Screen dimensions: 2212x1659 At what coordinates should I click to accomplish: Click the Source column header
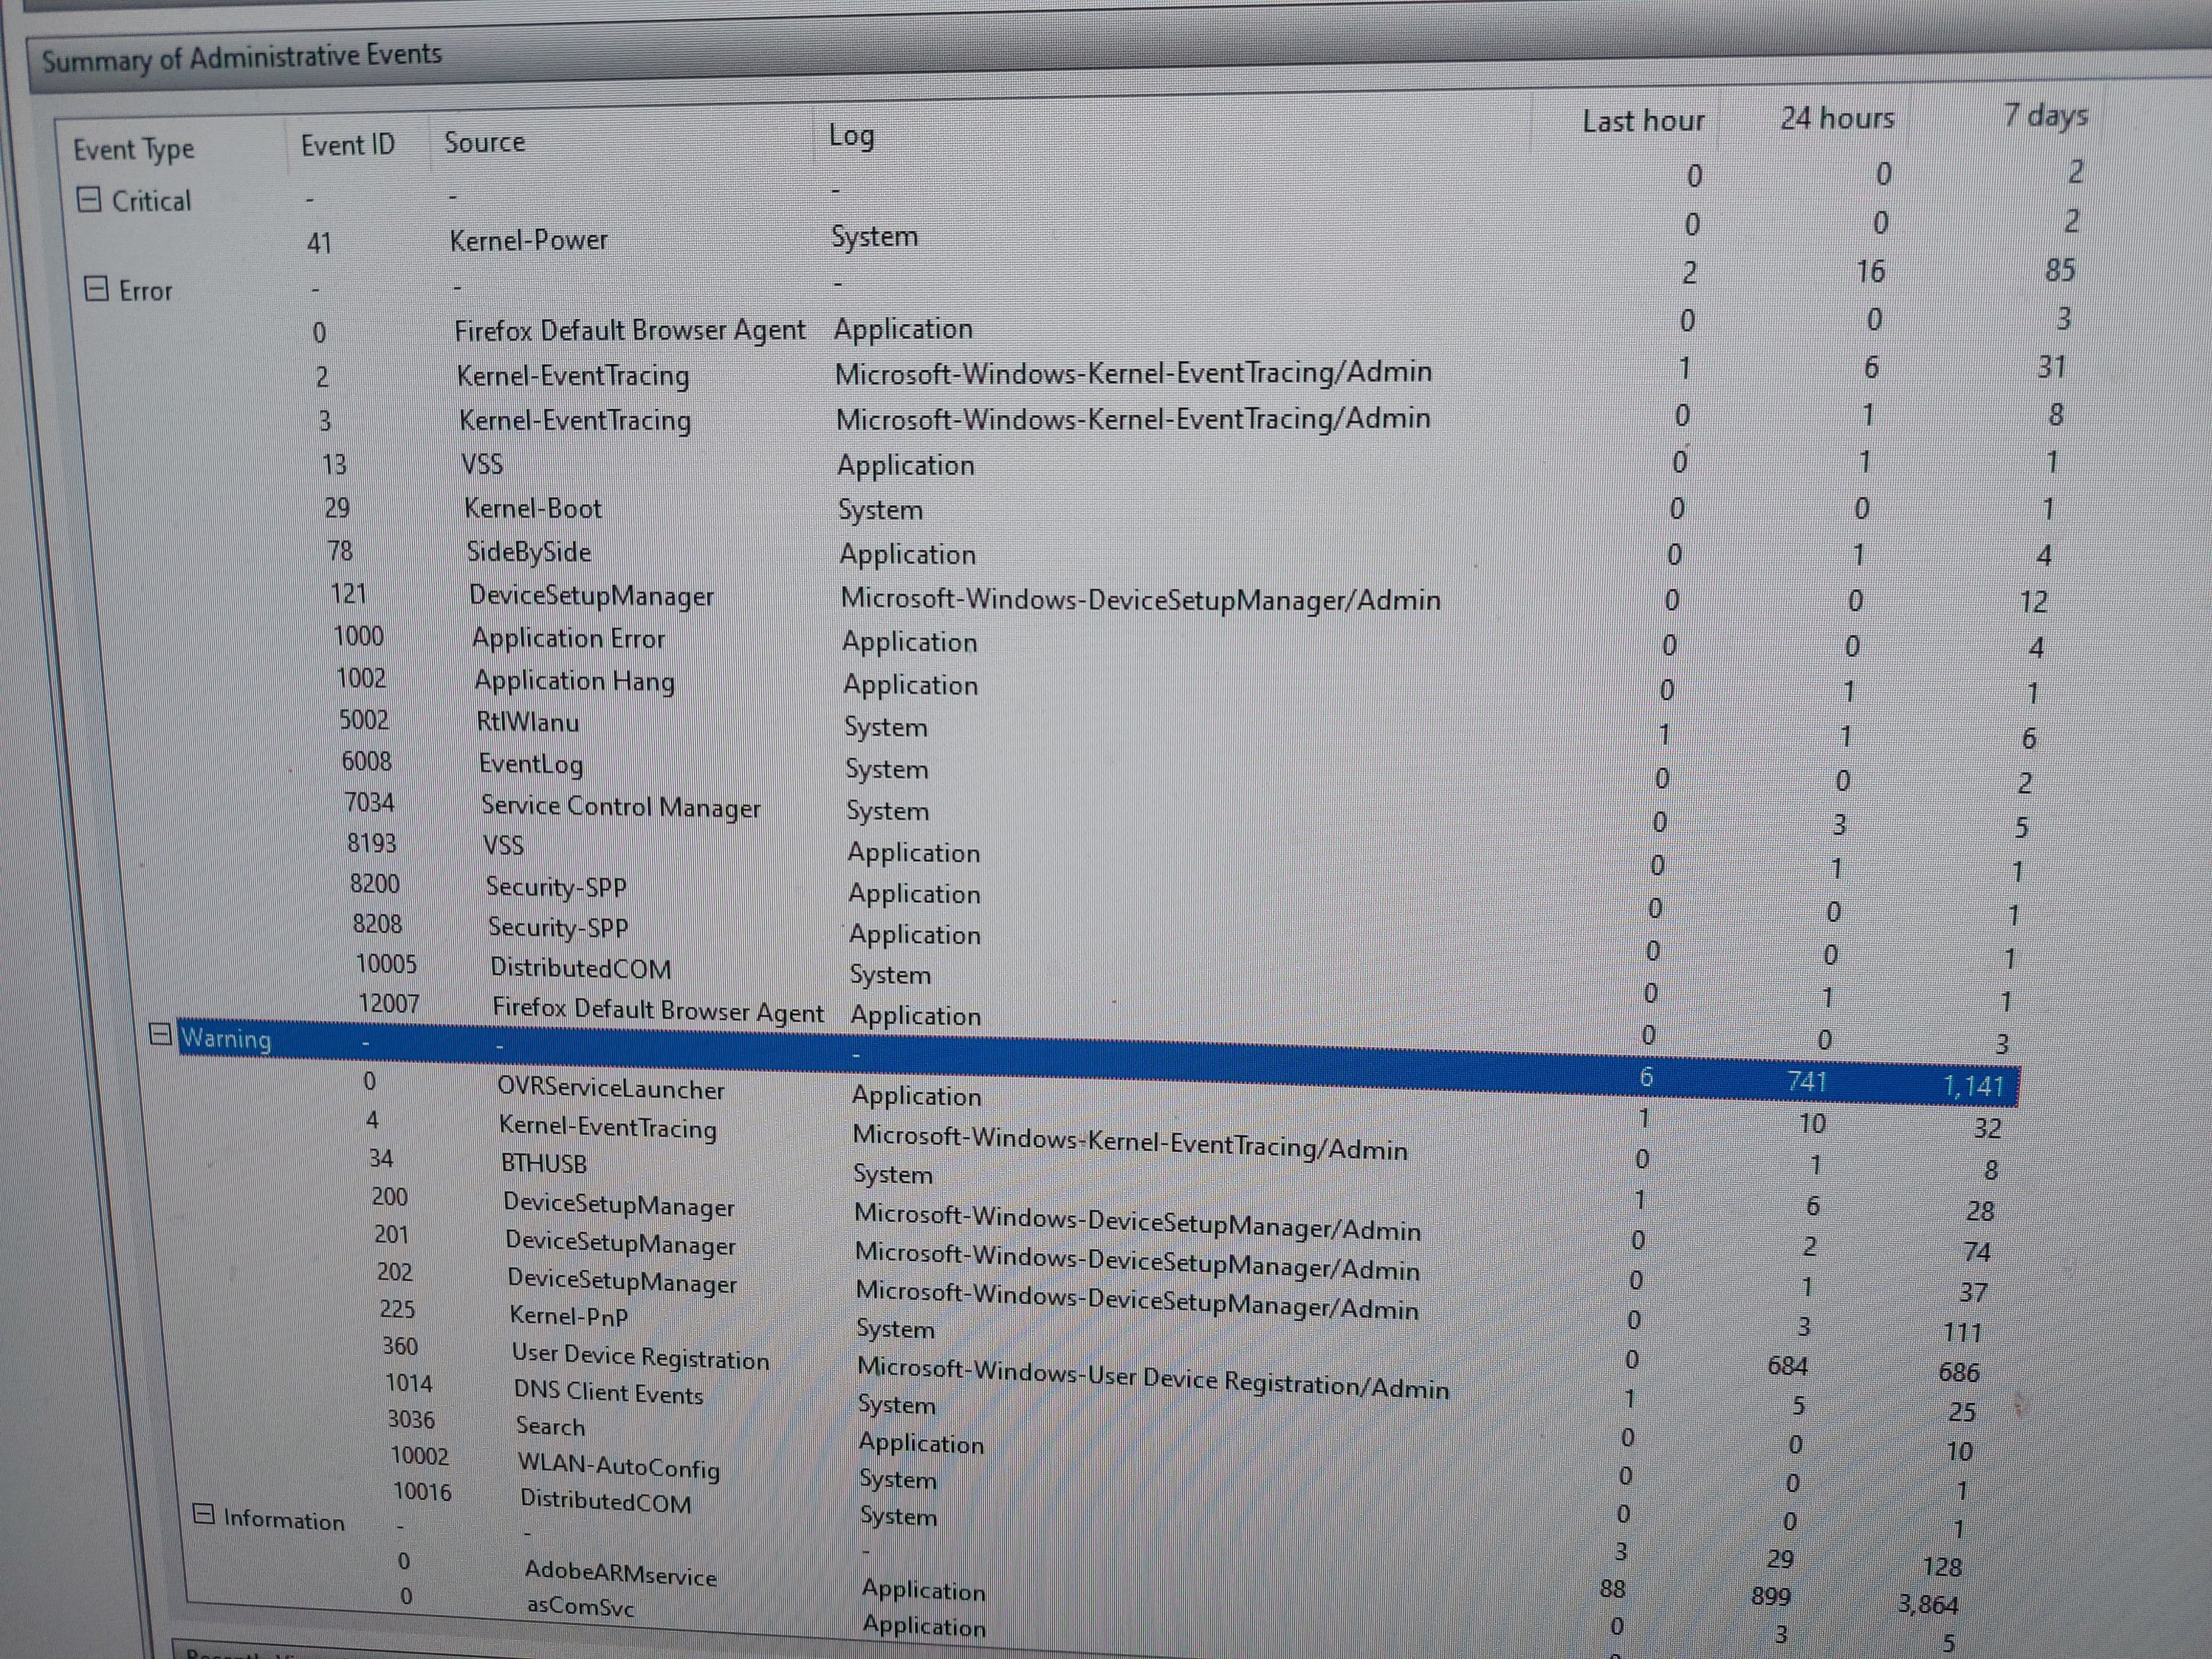click(484, 142)
